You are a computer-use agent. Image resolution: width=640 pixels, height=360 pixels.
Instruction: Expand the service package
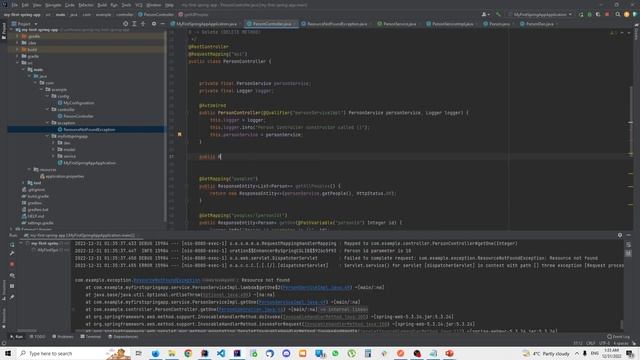[53, 156]
